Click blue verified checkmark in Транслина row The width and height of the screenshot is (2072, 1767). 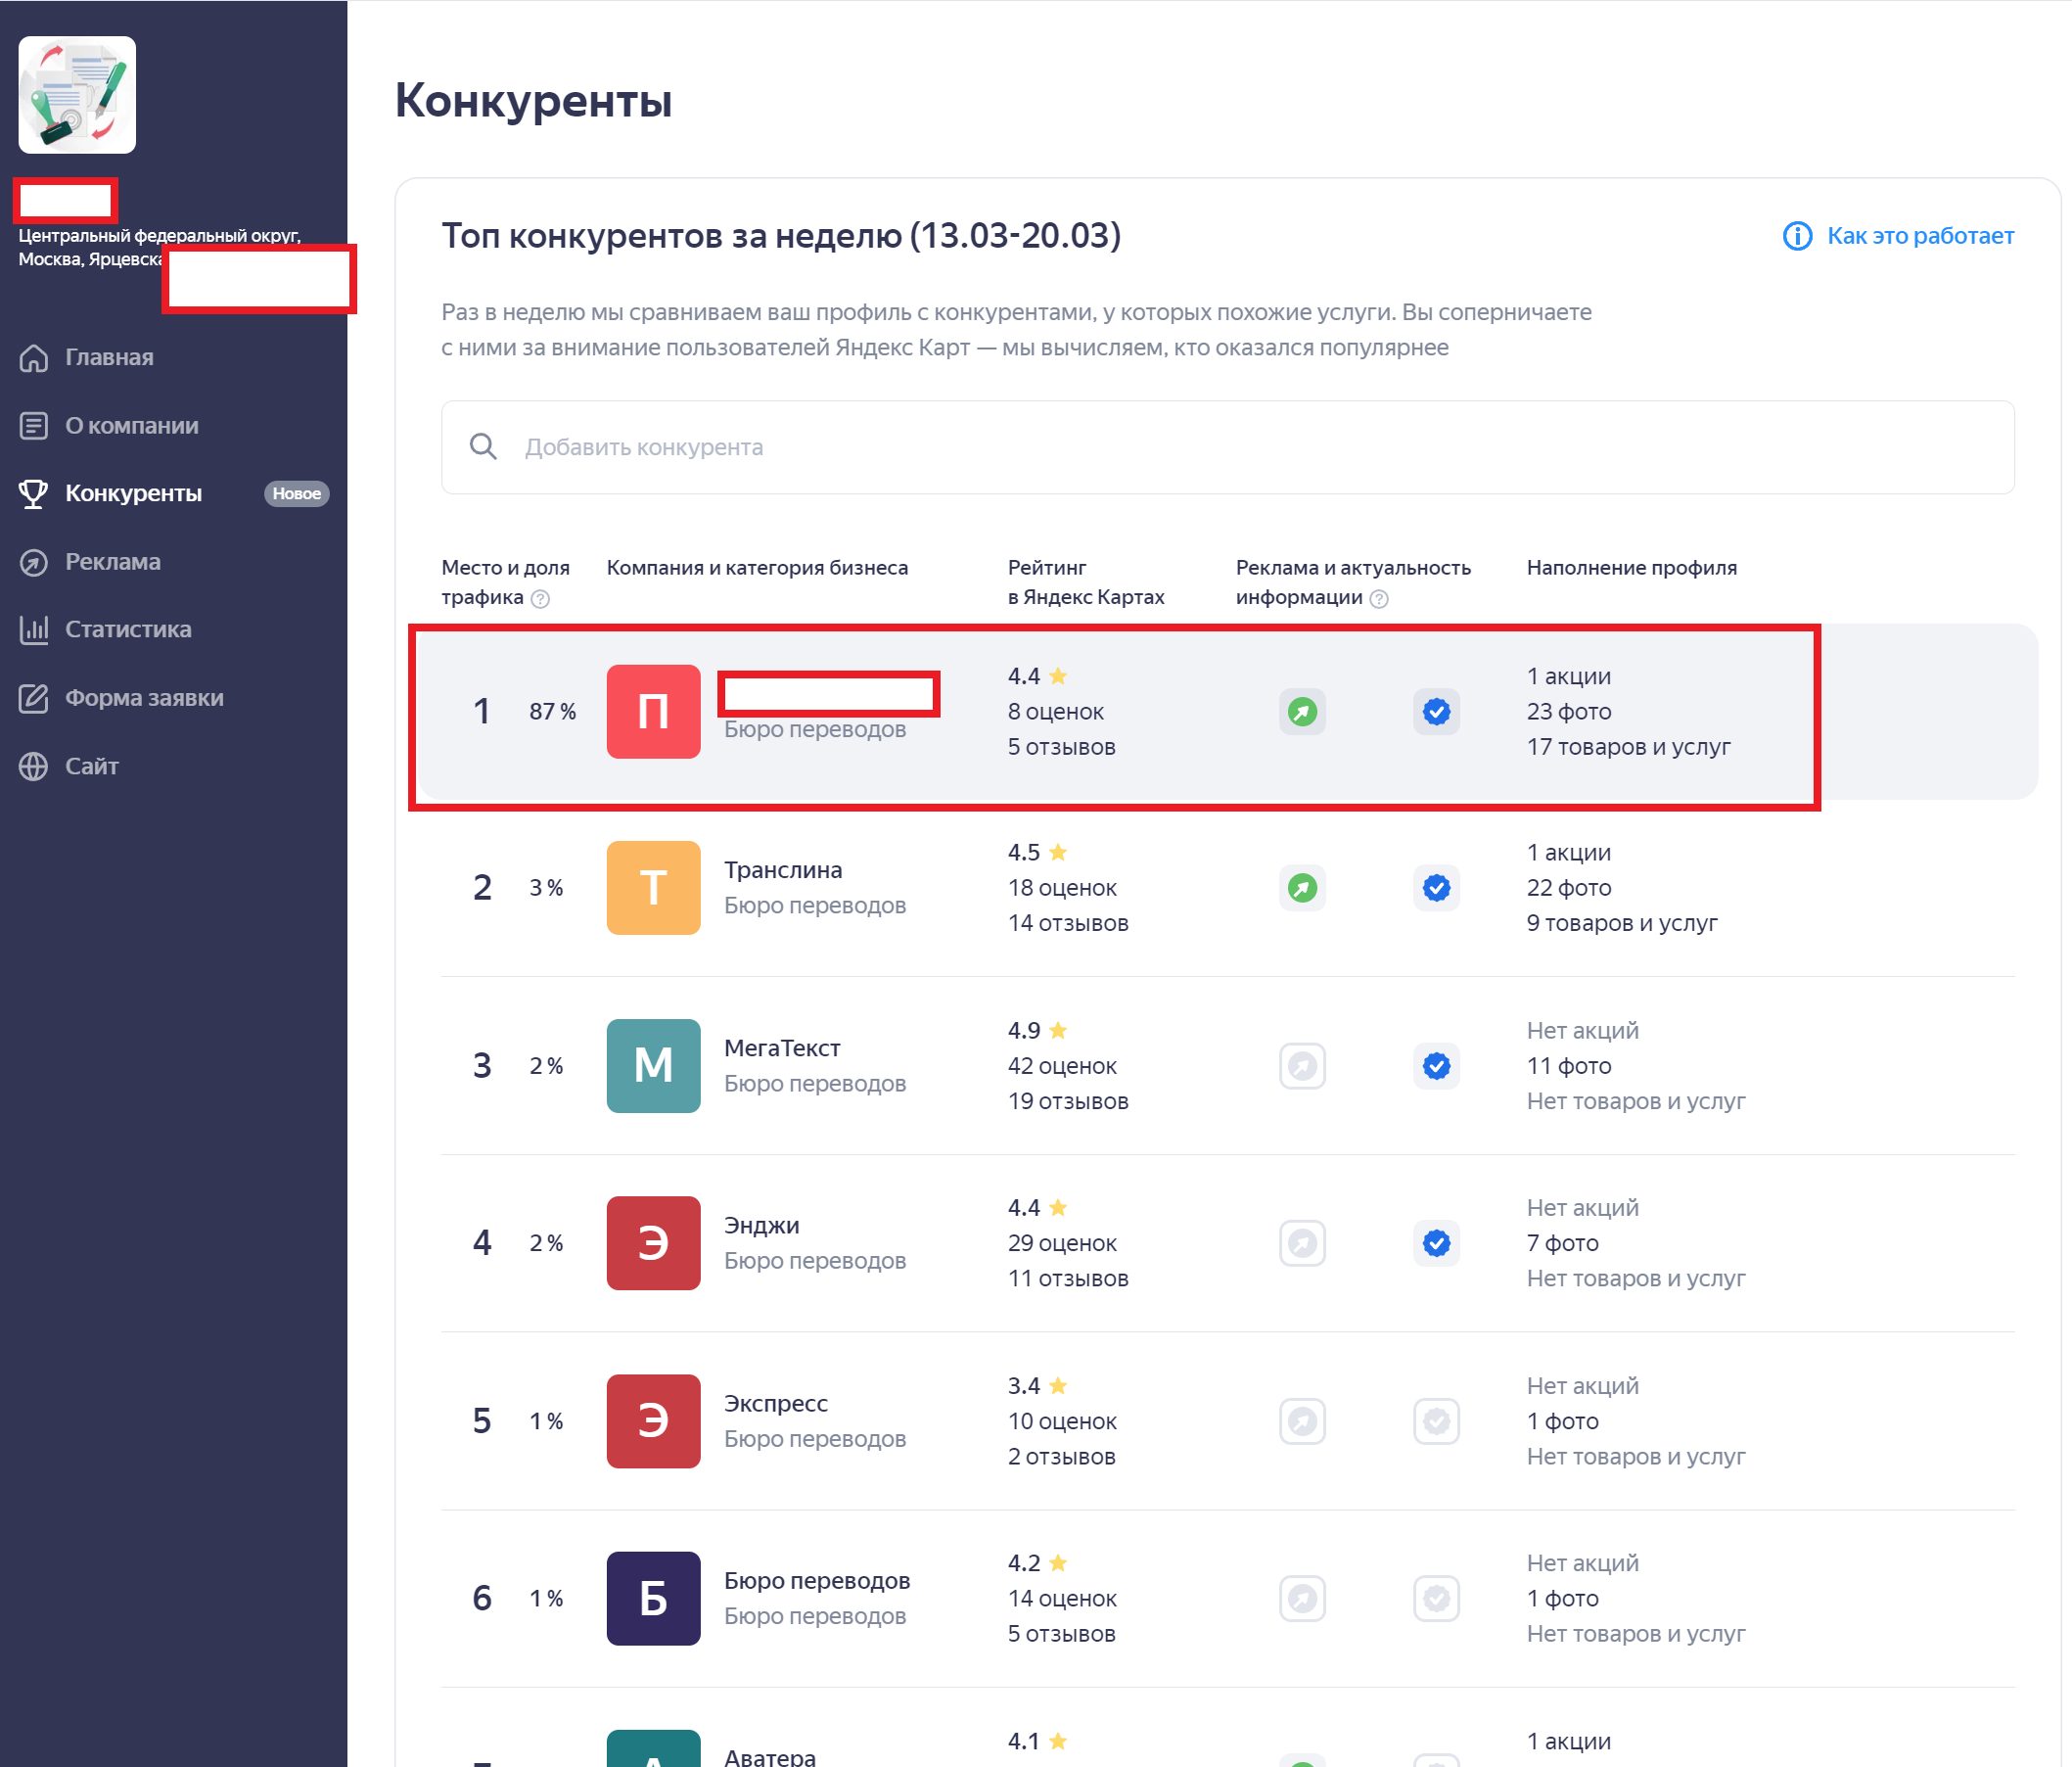coord(1436,888)
